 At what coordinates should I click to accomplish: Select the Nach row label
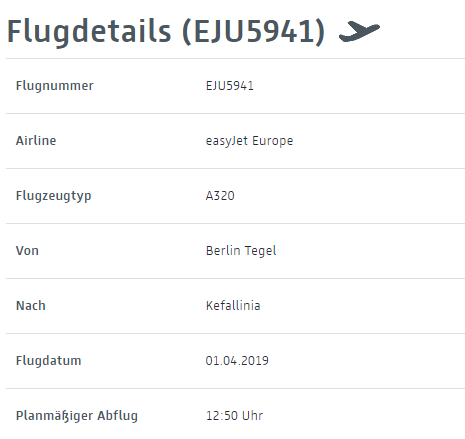[31, 306]
